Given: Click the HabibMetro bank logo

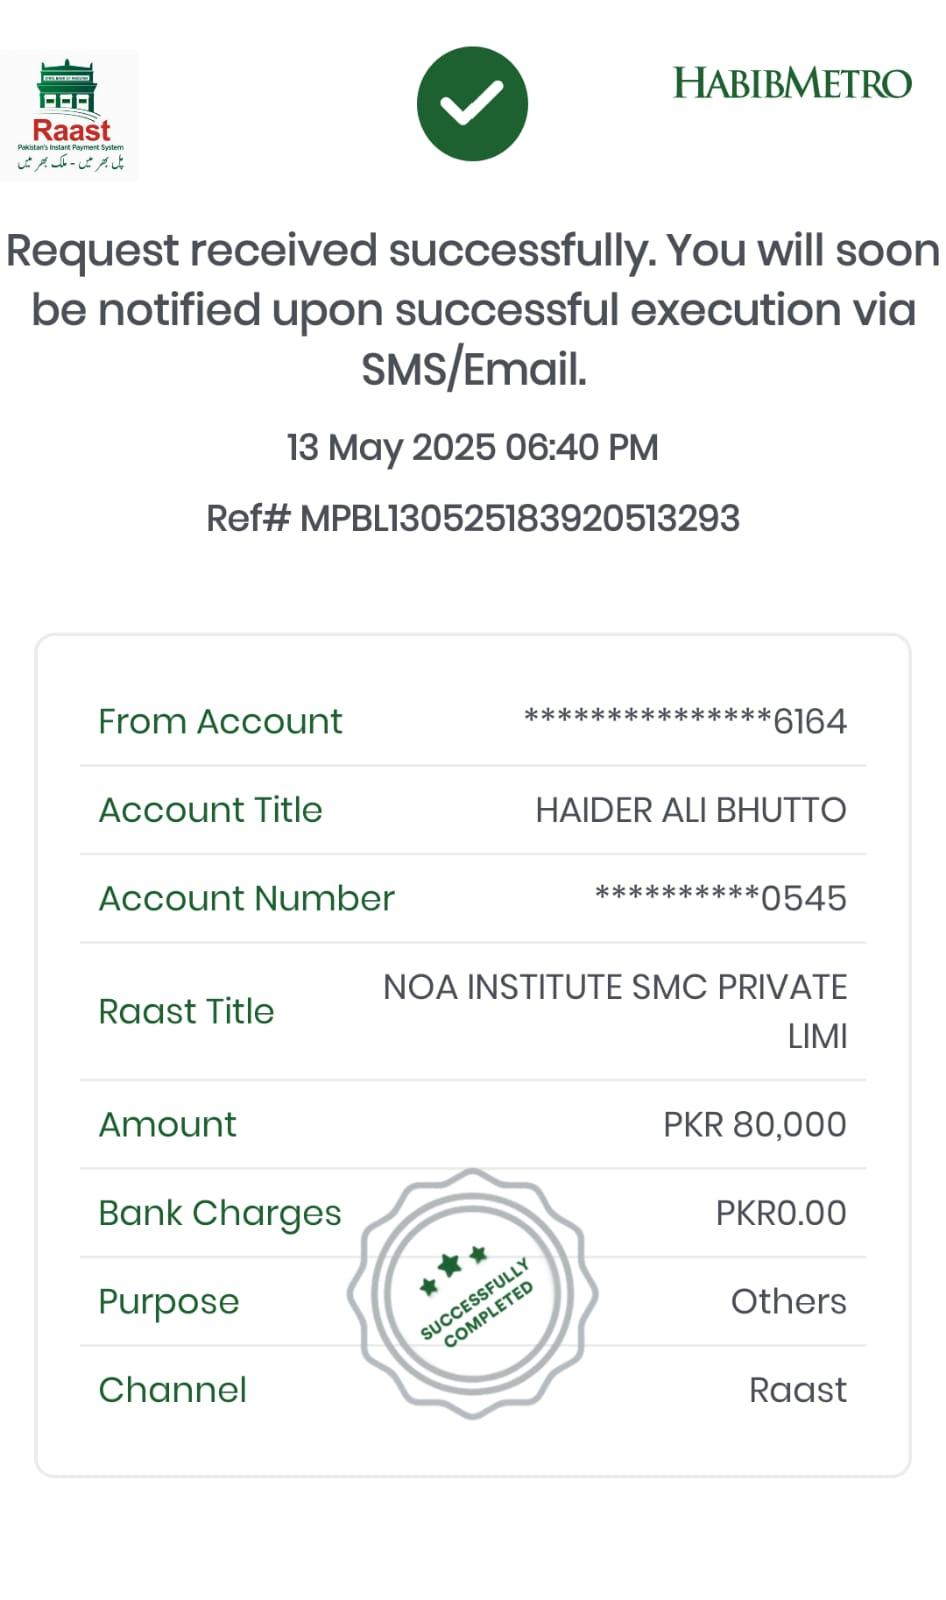Looking at the screenshot, I should point(792,83).
